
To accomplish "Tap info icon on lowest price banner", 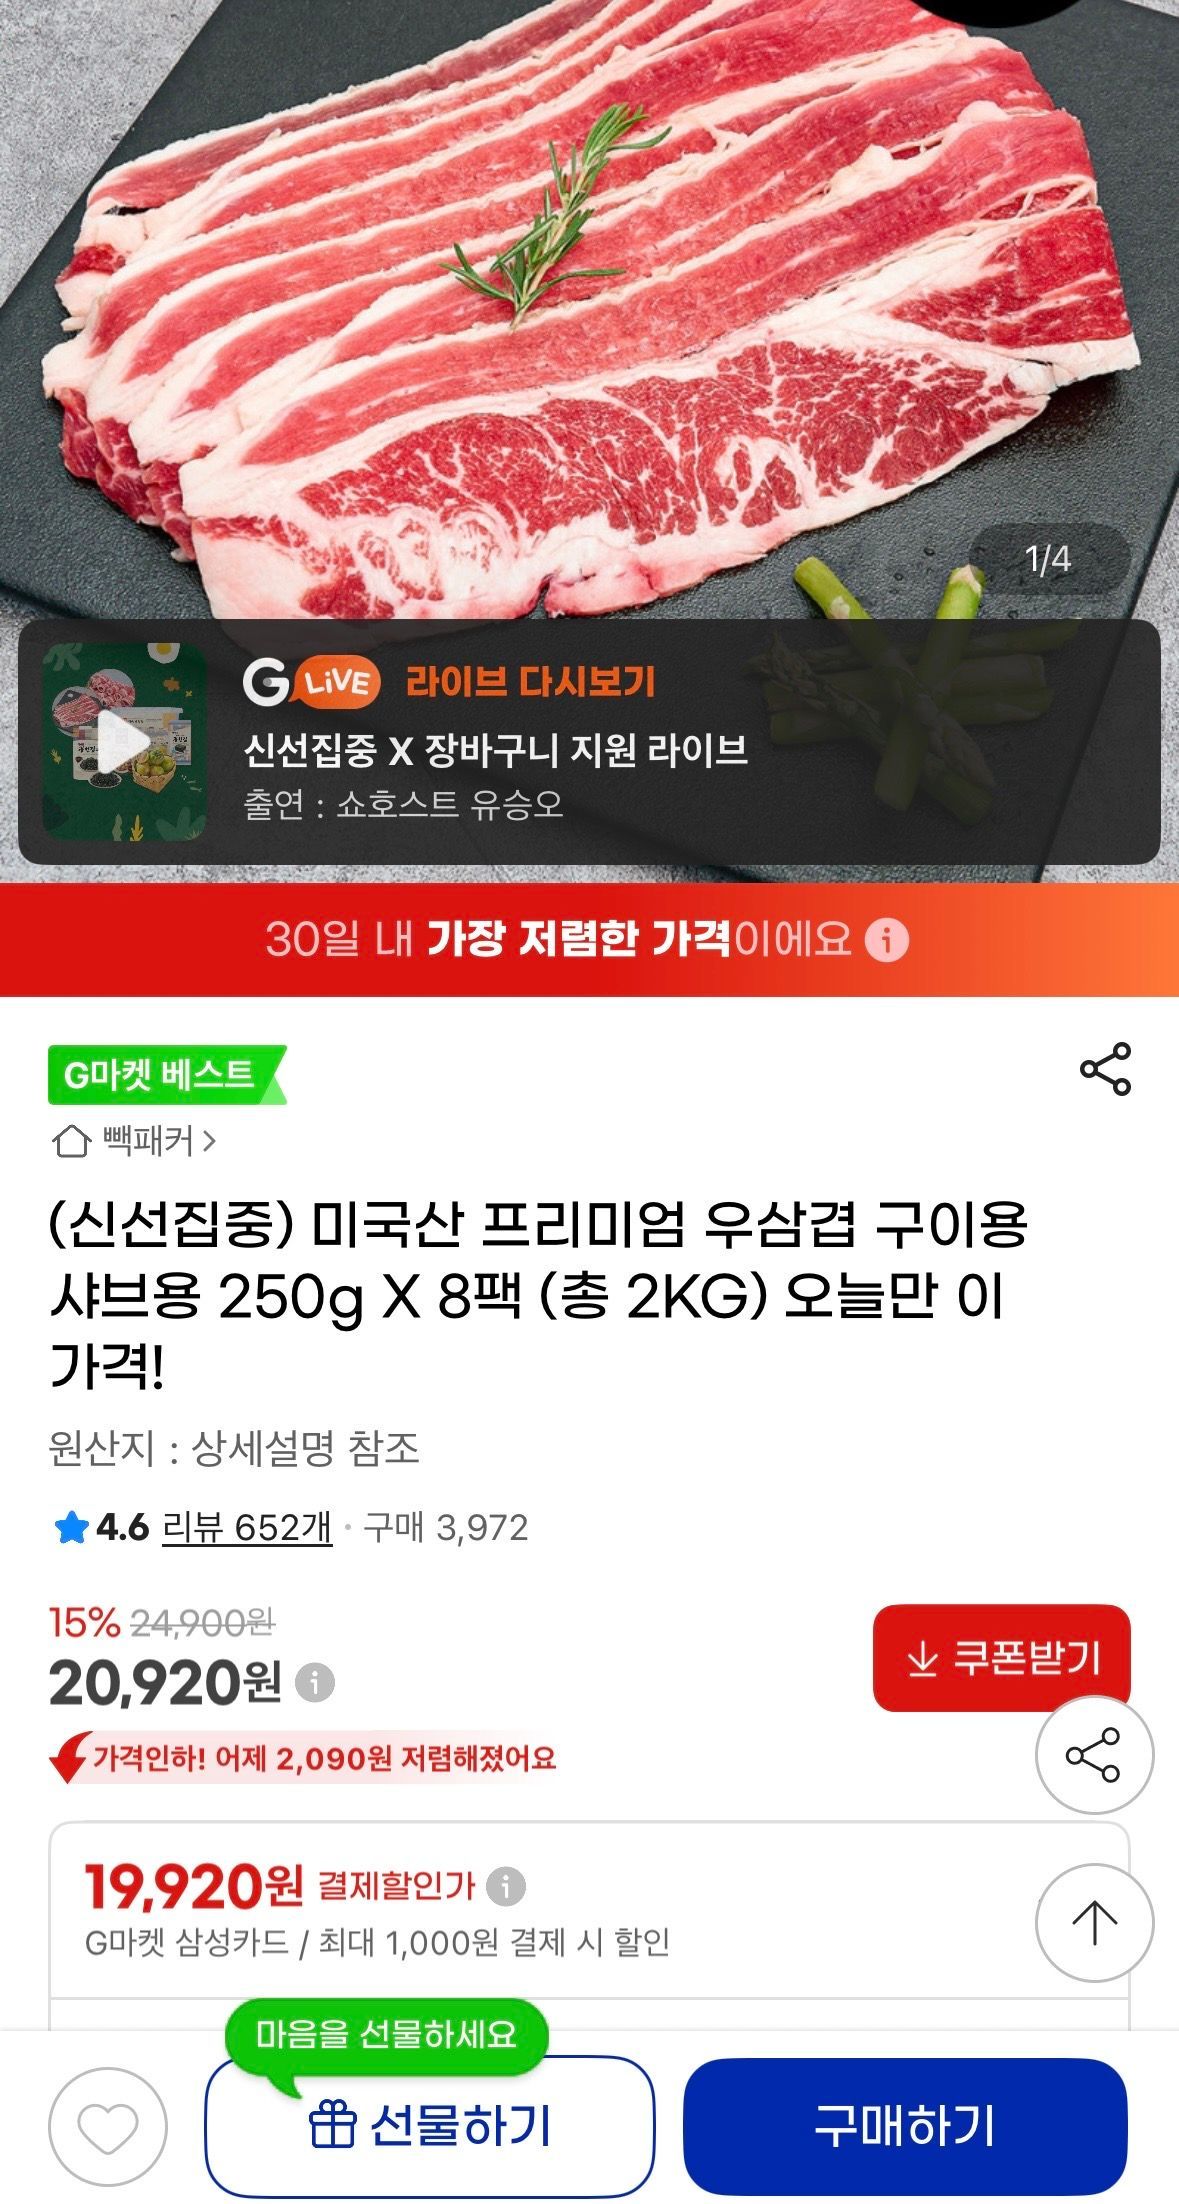I will tap(886, 940).
